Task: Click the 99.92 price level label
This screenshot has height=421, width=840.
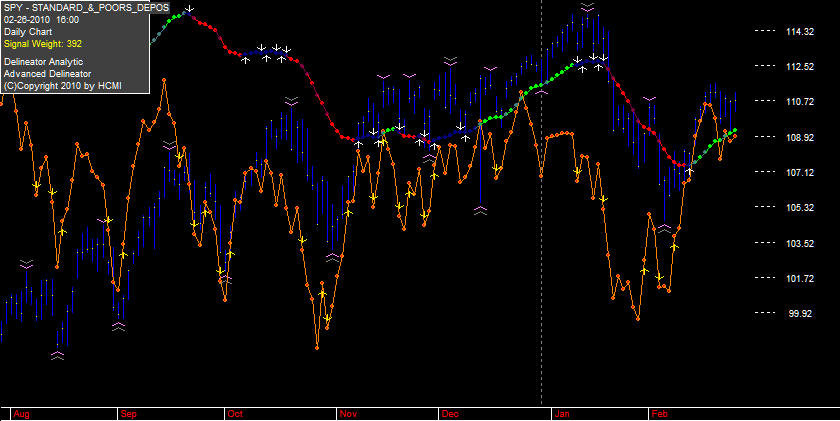Action: [x=801, y=313]
